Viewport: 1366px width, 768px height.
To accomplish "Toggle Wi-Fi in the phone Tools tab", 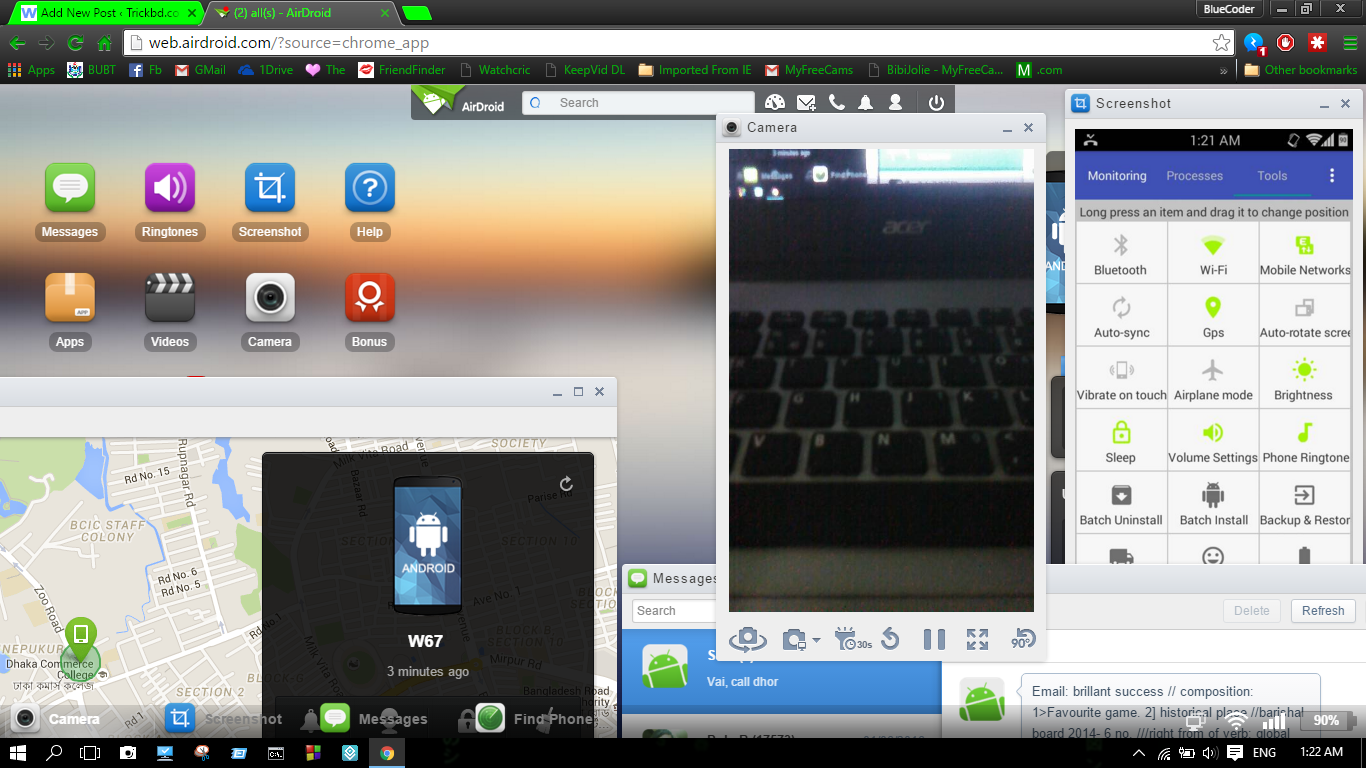I will (1213, 253).
